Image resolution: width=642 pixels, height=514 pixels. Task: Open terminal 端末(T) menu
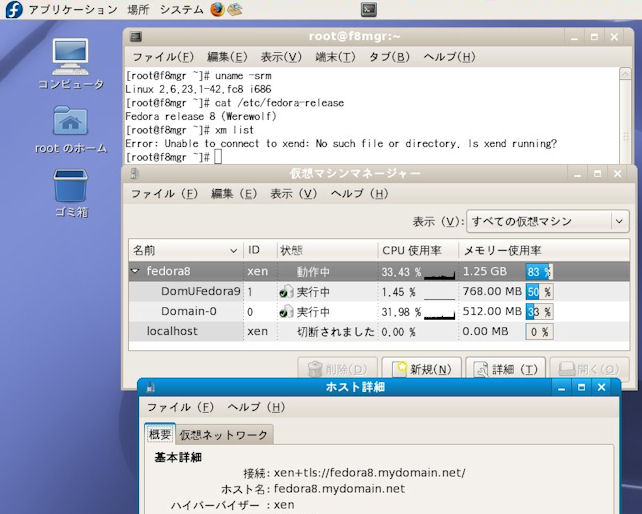click(335, 57)
